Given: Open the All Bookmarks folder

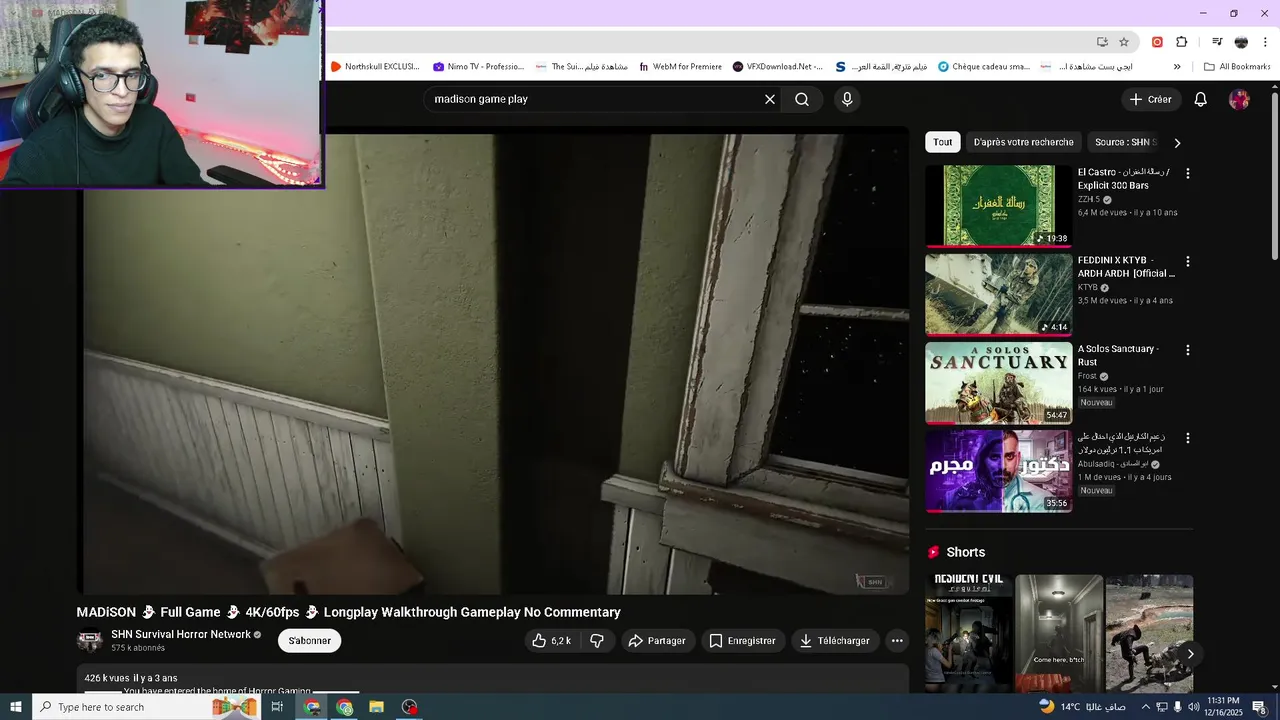Looking at the screenshot, I should [1237, 67].
